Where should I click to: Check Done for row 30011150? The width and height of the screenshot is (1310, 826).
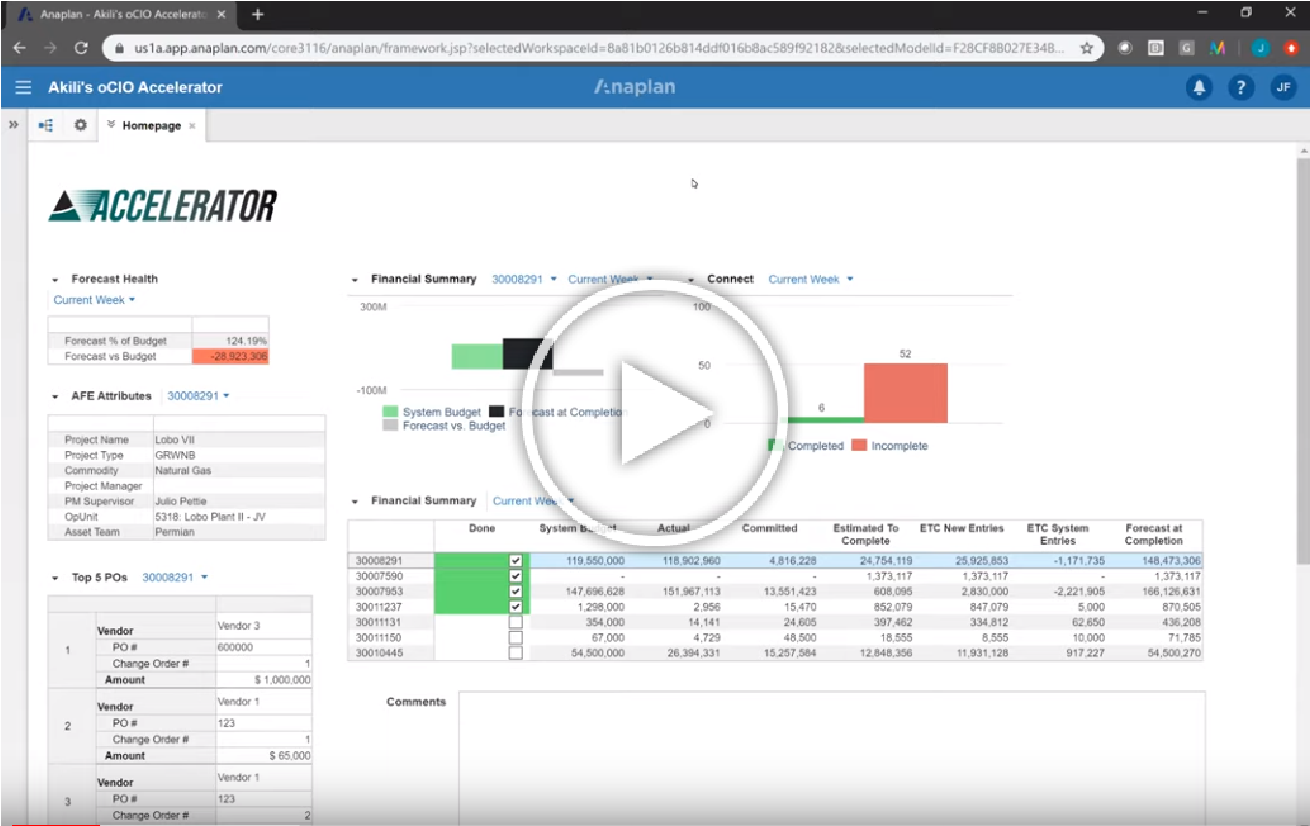516,637
